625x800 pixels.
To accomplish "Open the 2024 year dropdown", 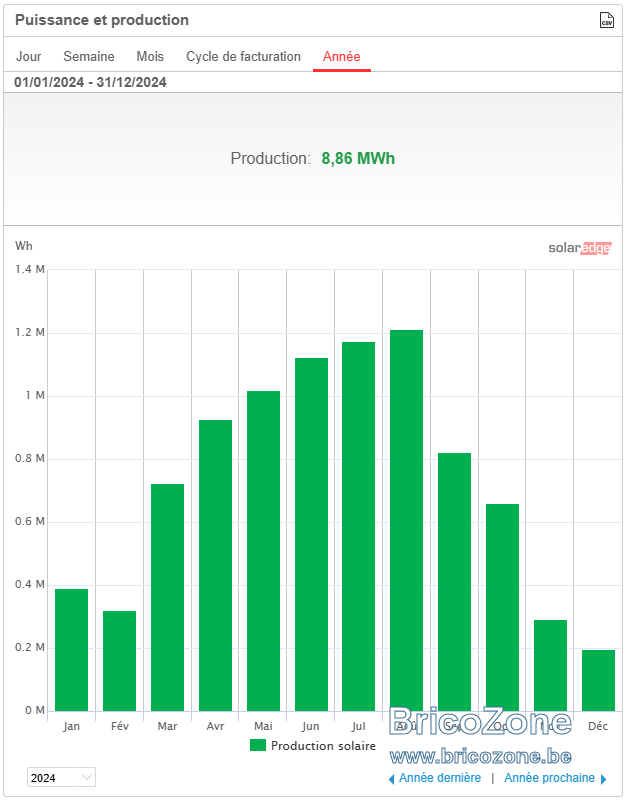I will point(61,777).
